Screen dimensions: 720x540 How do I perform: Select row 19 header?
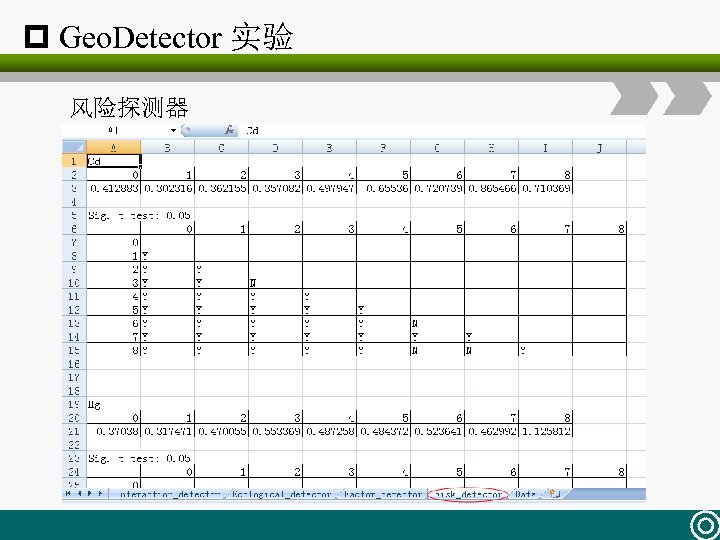(74, 404)
